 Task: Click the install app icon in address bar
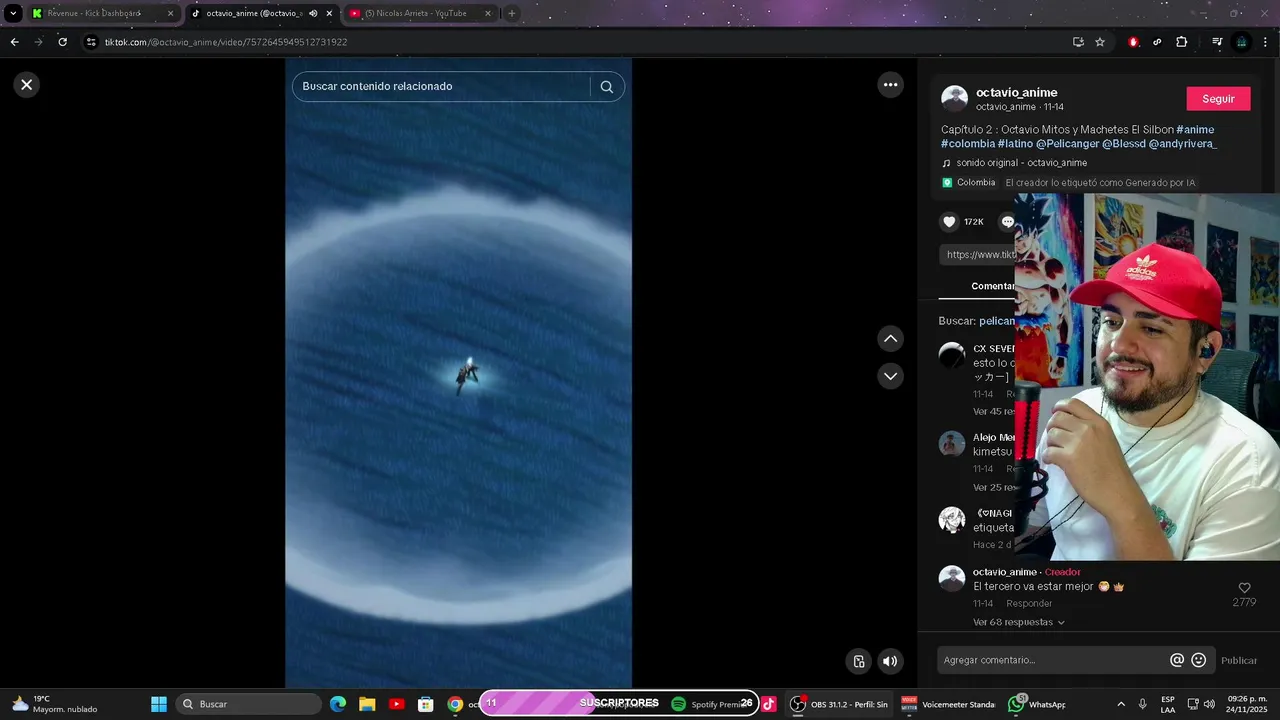pos(1078,42)
